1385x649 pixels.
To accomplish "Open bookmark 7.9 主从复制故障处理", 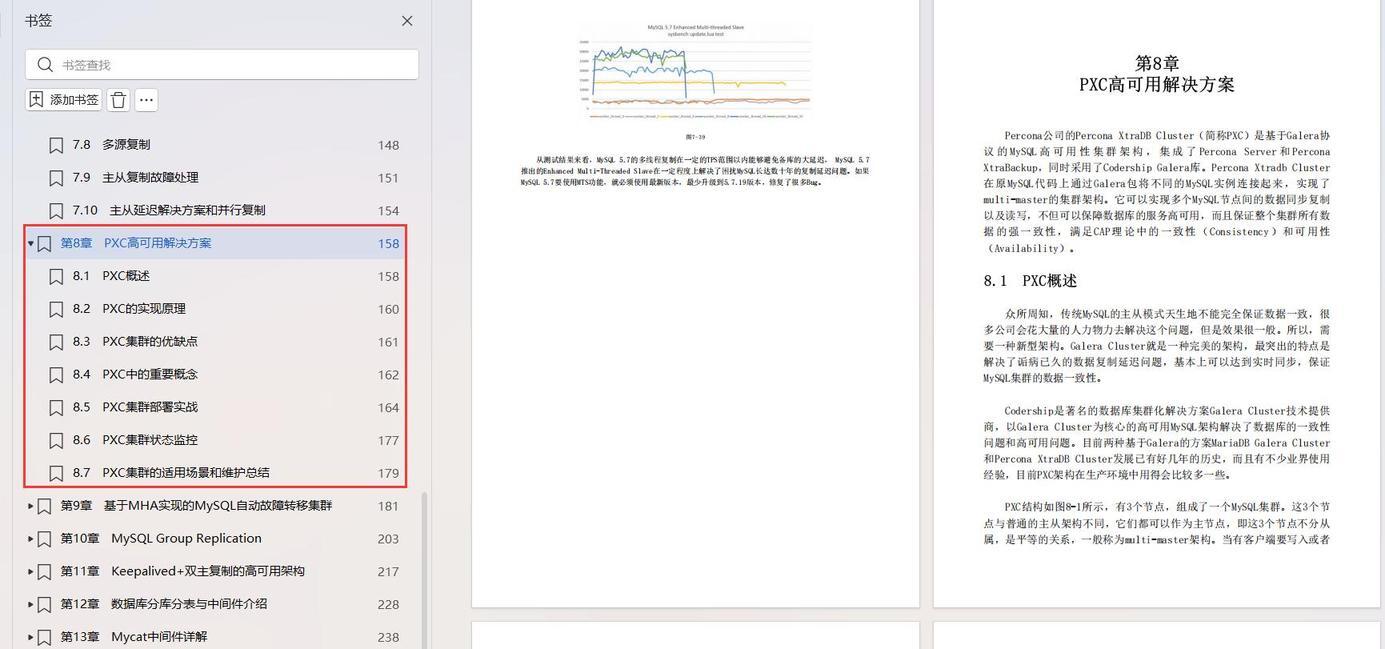I will click(135, 178).
